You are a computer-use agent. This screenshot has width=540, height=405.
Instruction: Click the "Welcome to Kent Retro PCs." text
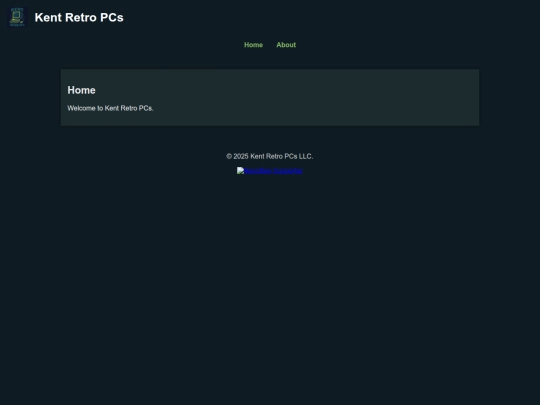(x=110, y=108)
